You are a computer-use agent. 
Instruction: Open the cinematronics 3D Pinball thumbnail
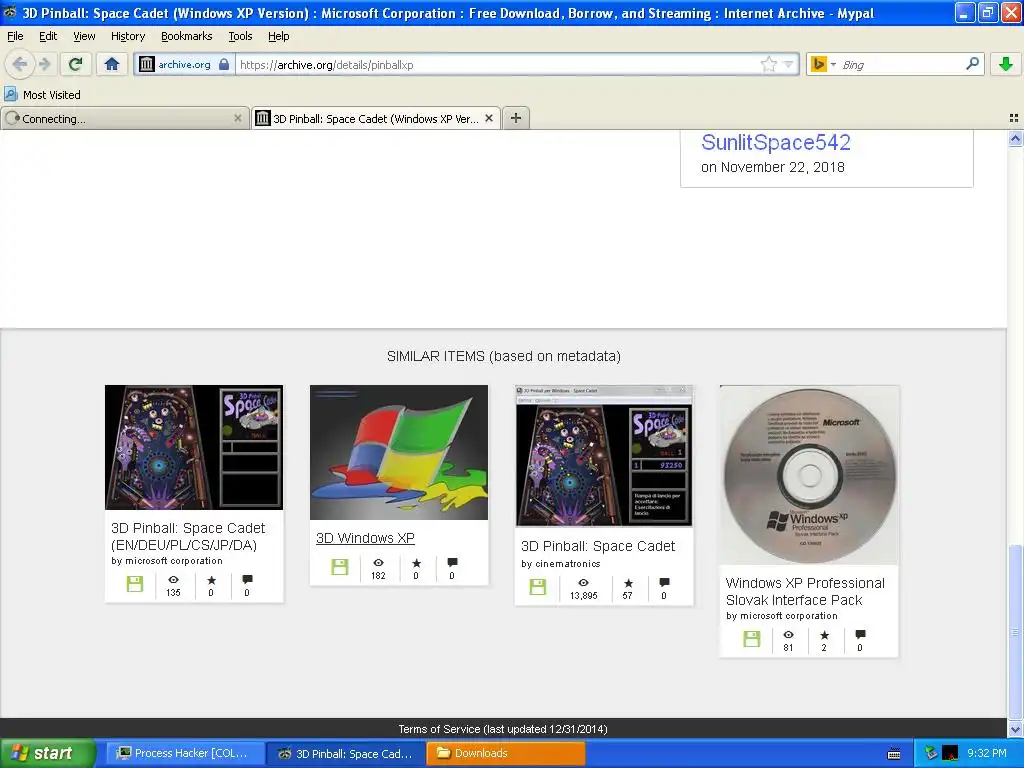604,456
